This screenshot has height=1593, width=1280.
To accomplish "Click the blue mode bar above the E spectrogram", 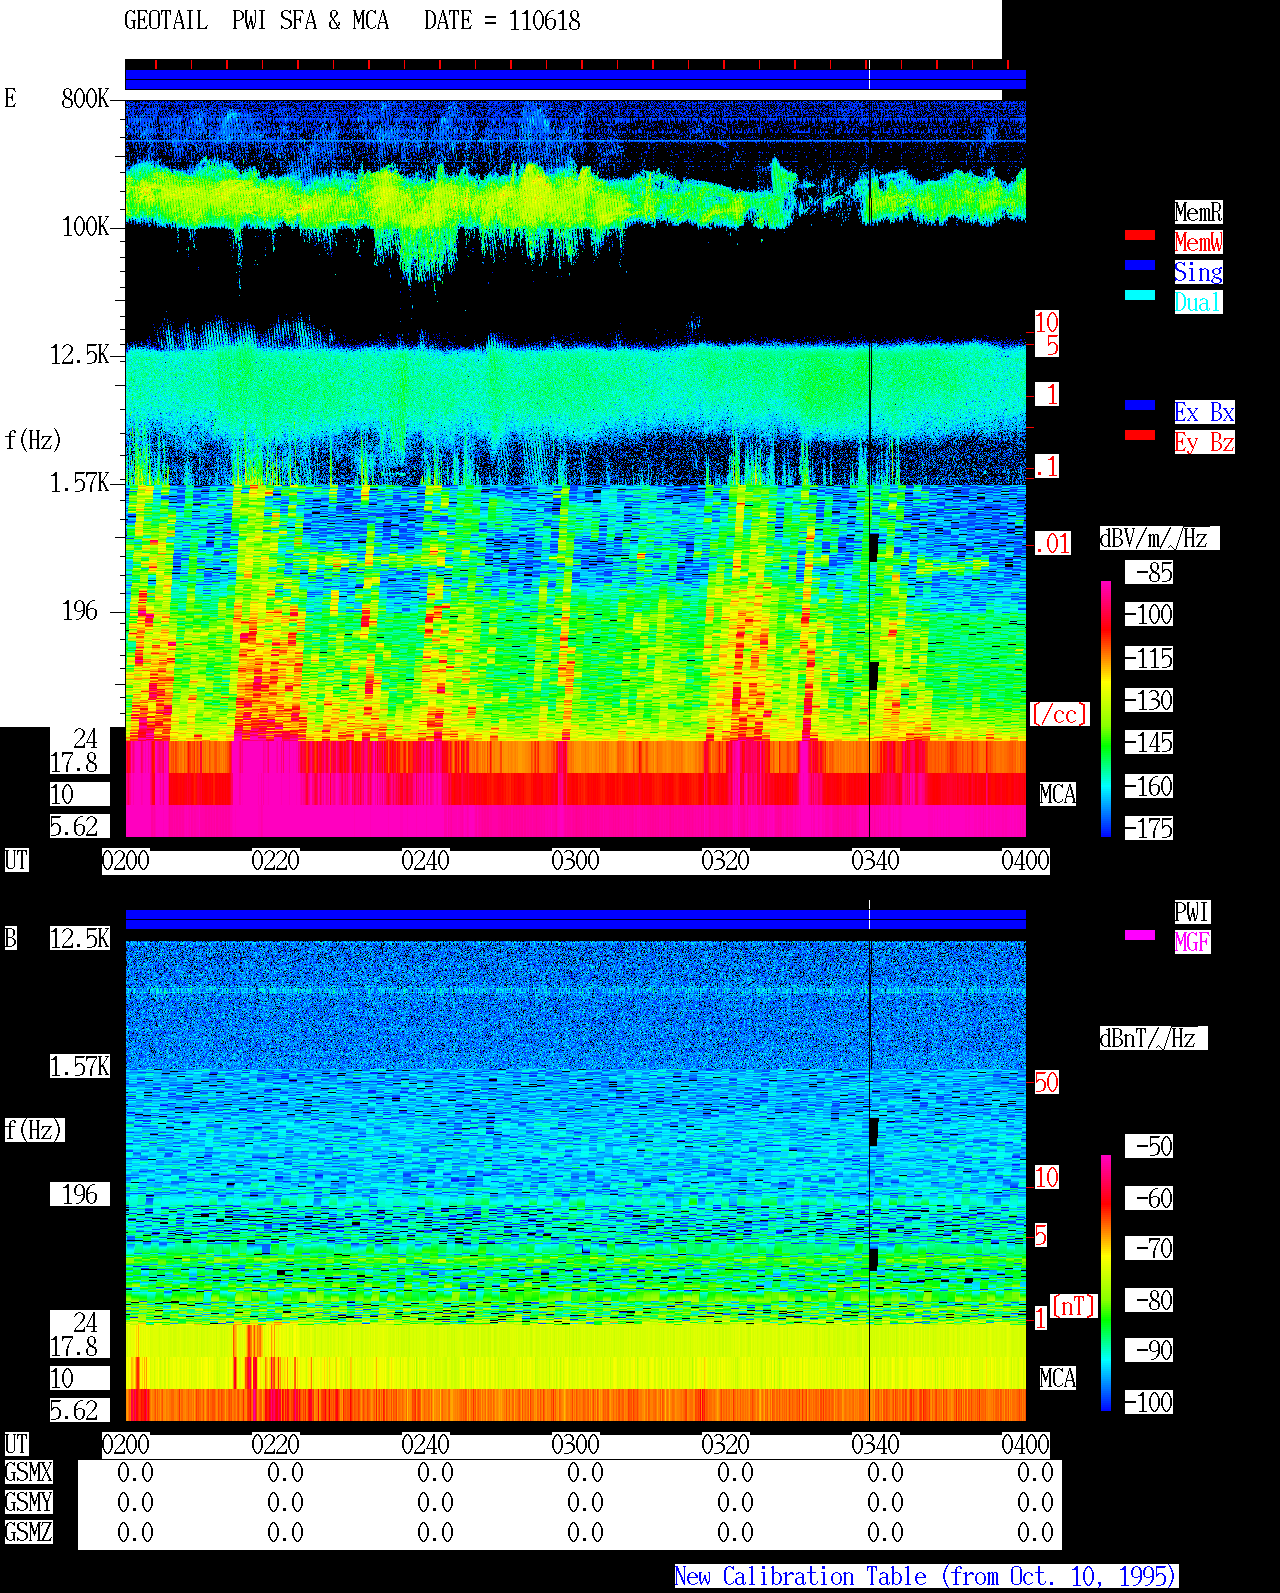I will pyautogui.click(x=575, y=79).
